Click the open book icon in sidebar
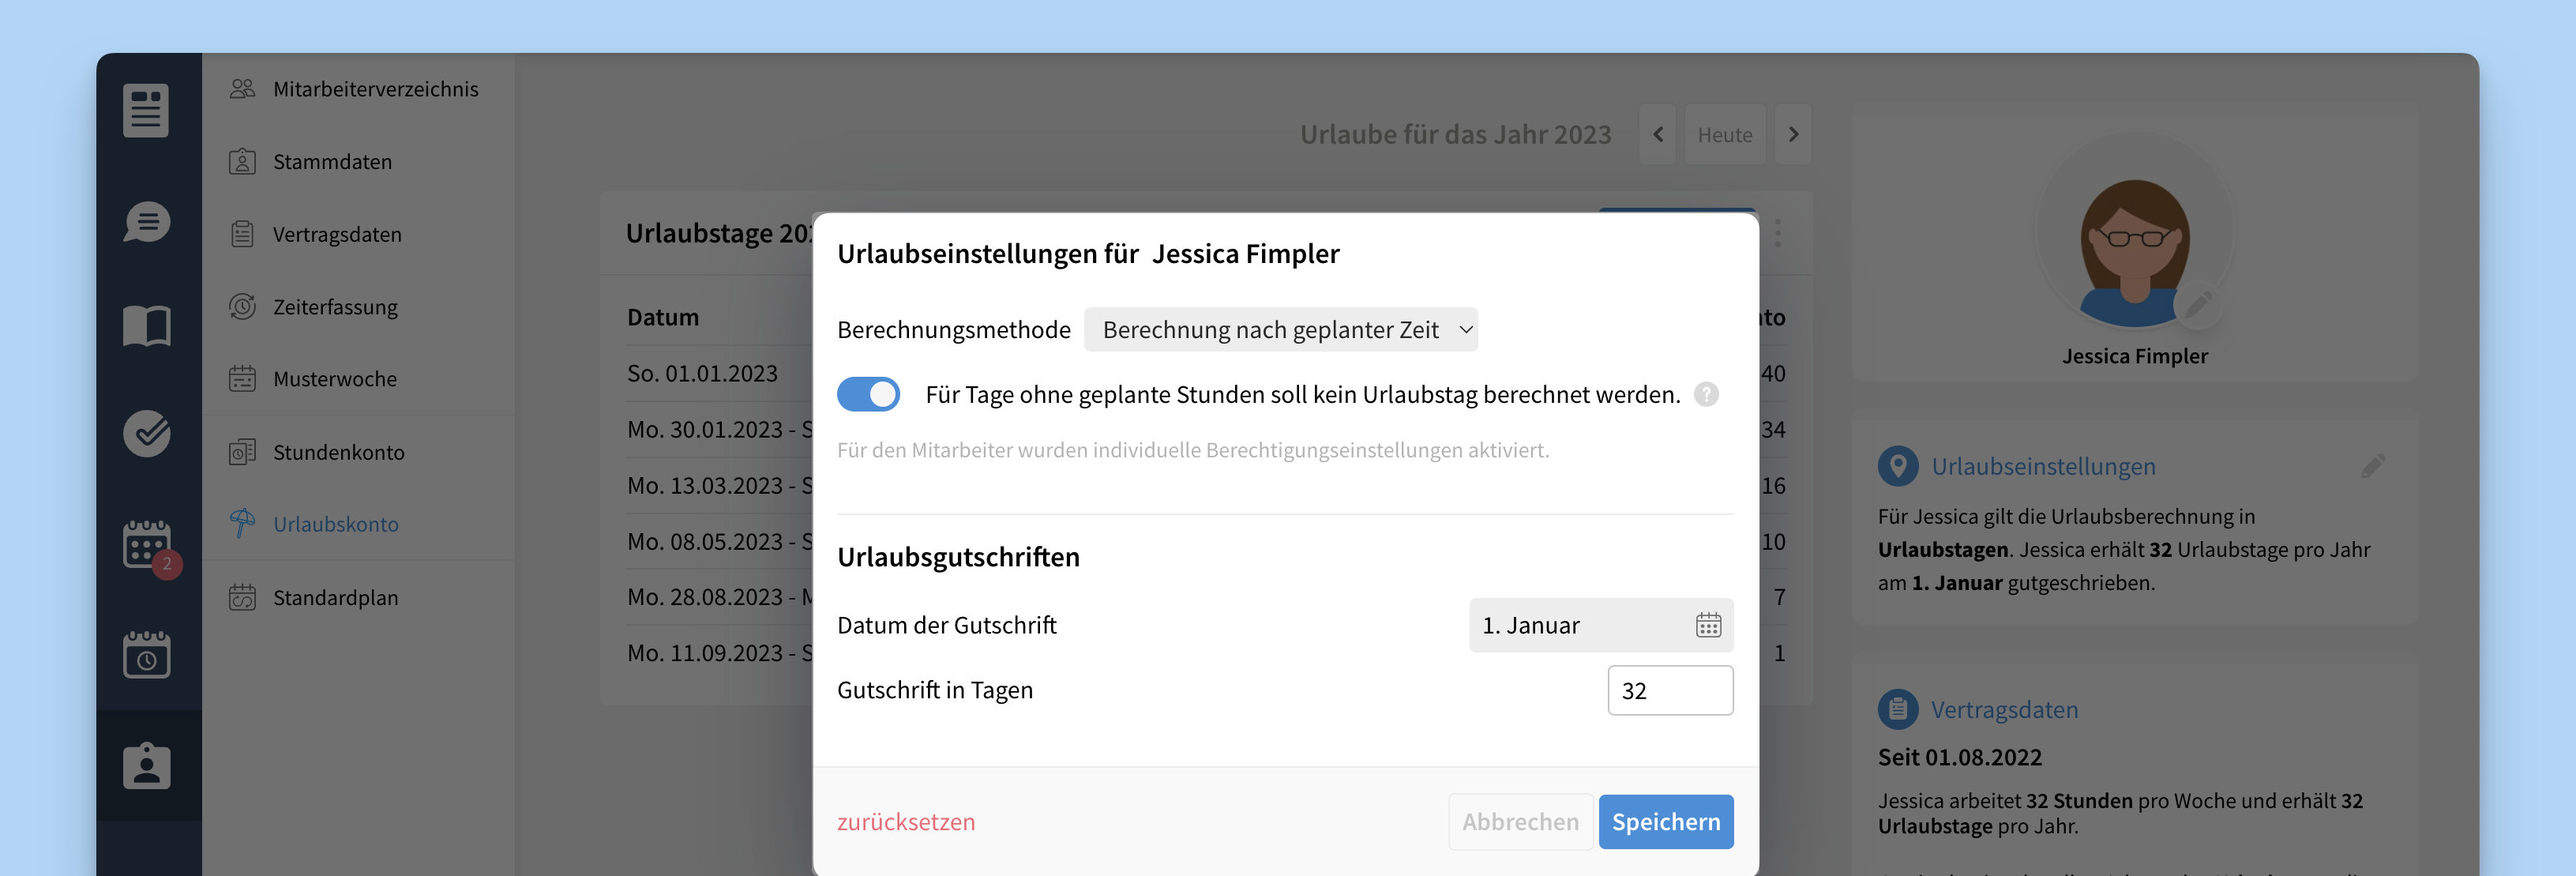The height and width of the screenshot is (876, 2576). (x=147, y=326)
